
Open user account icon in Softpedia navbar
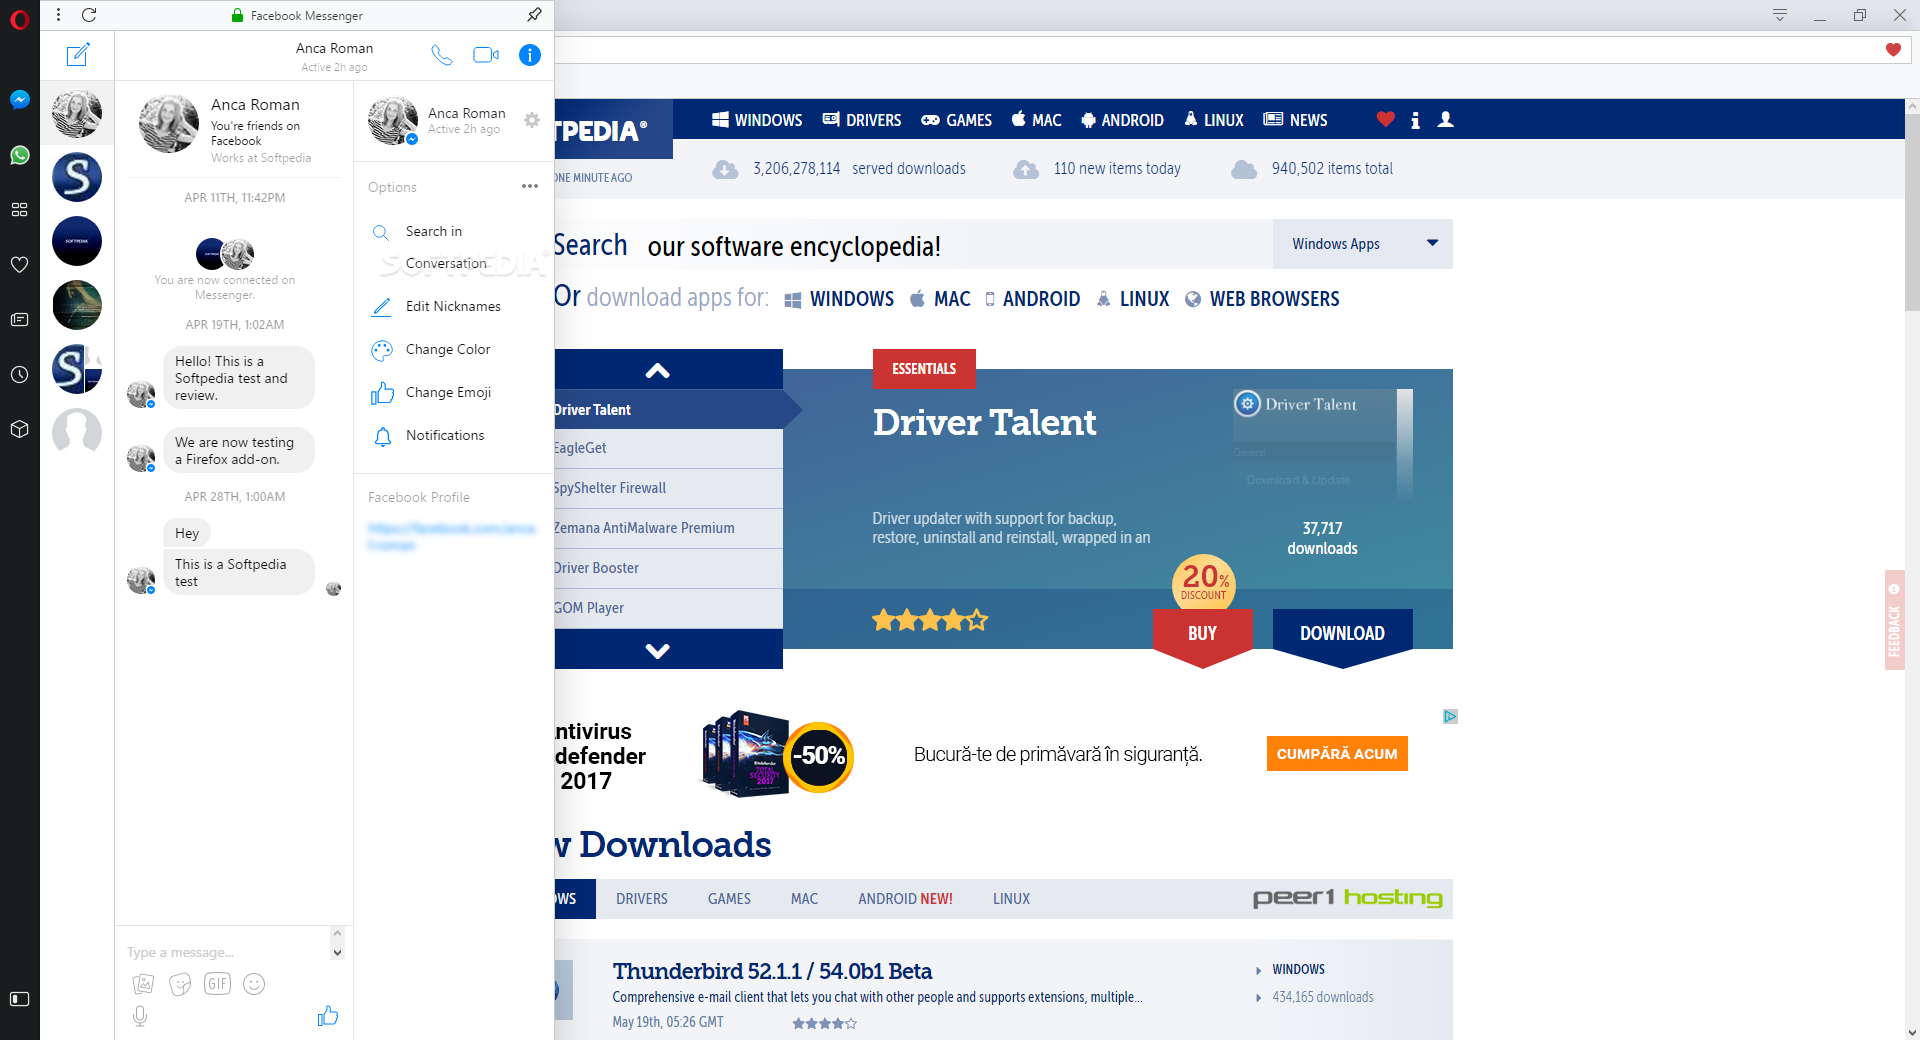point(1445,119)
